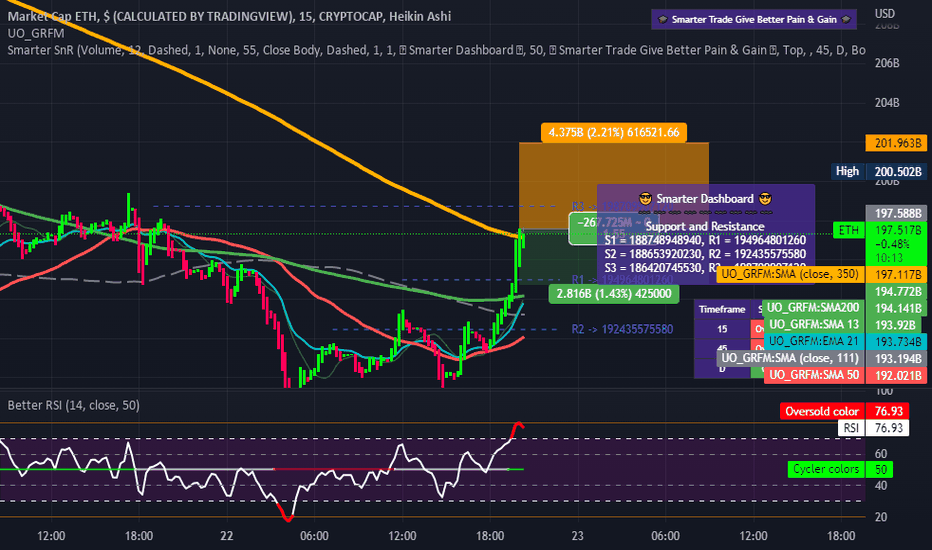Image resolution: width=932 pixels, height=550 pixels.
Task: Select the 206B price axis label
Action: click(x=887, y=63)
